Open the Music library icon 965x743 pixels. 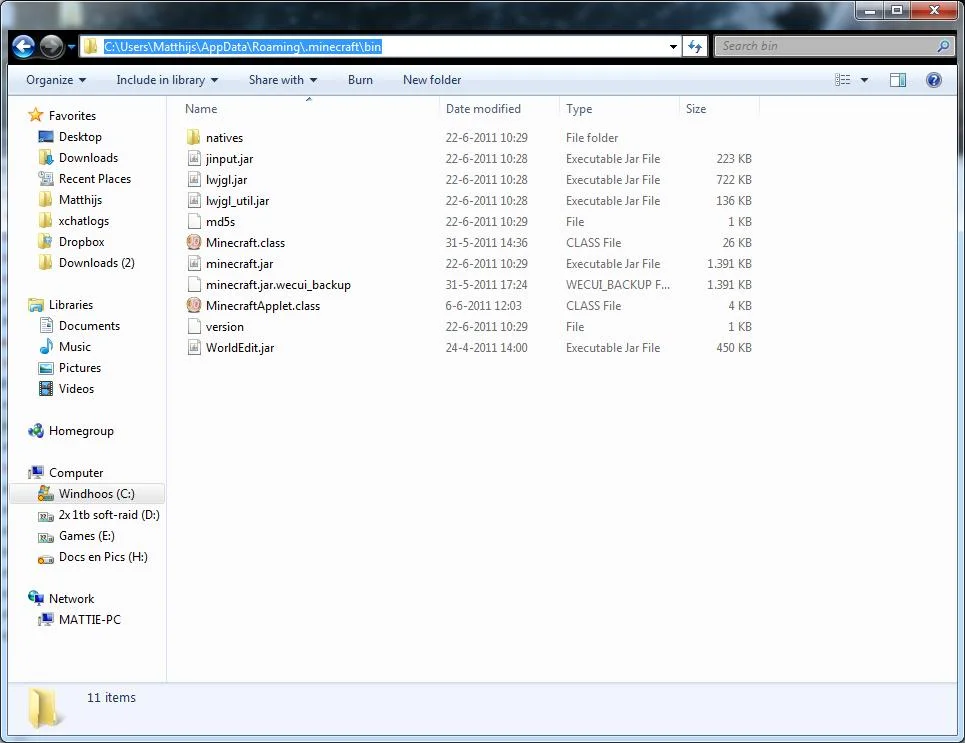[46, 347]
